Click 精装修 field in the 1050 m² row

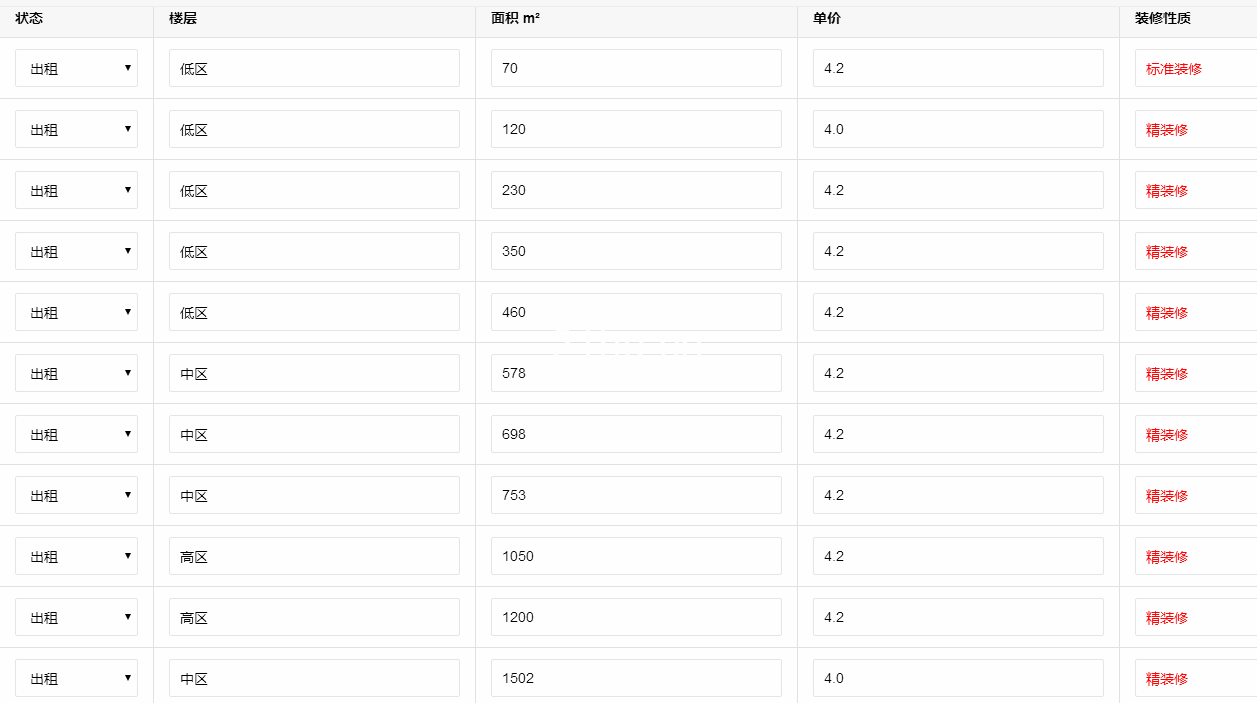1195,556
